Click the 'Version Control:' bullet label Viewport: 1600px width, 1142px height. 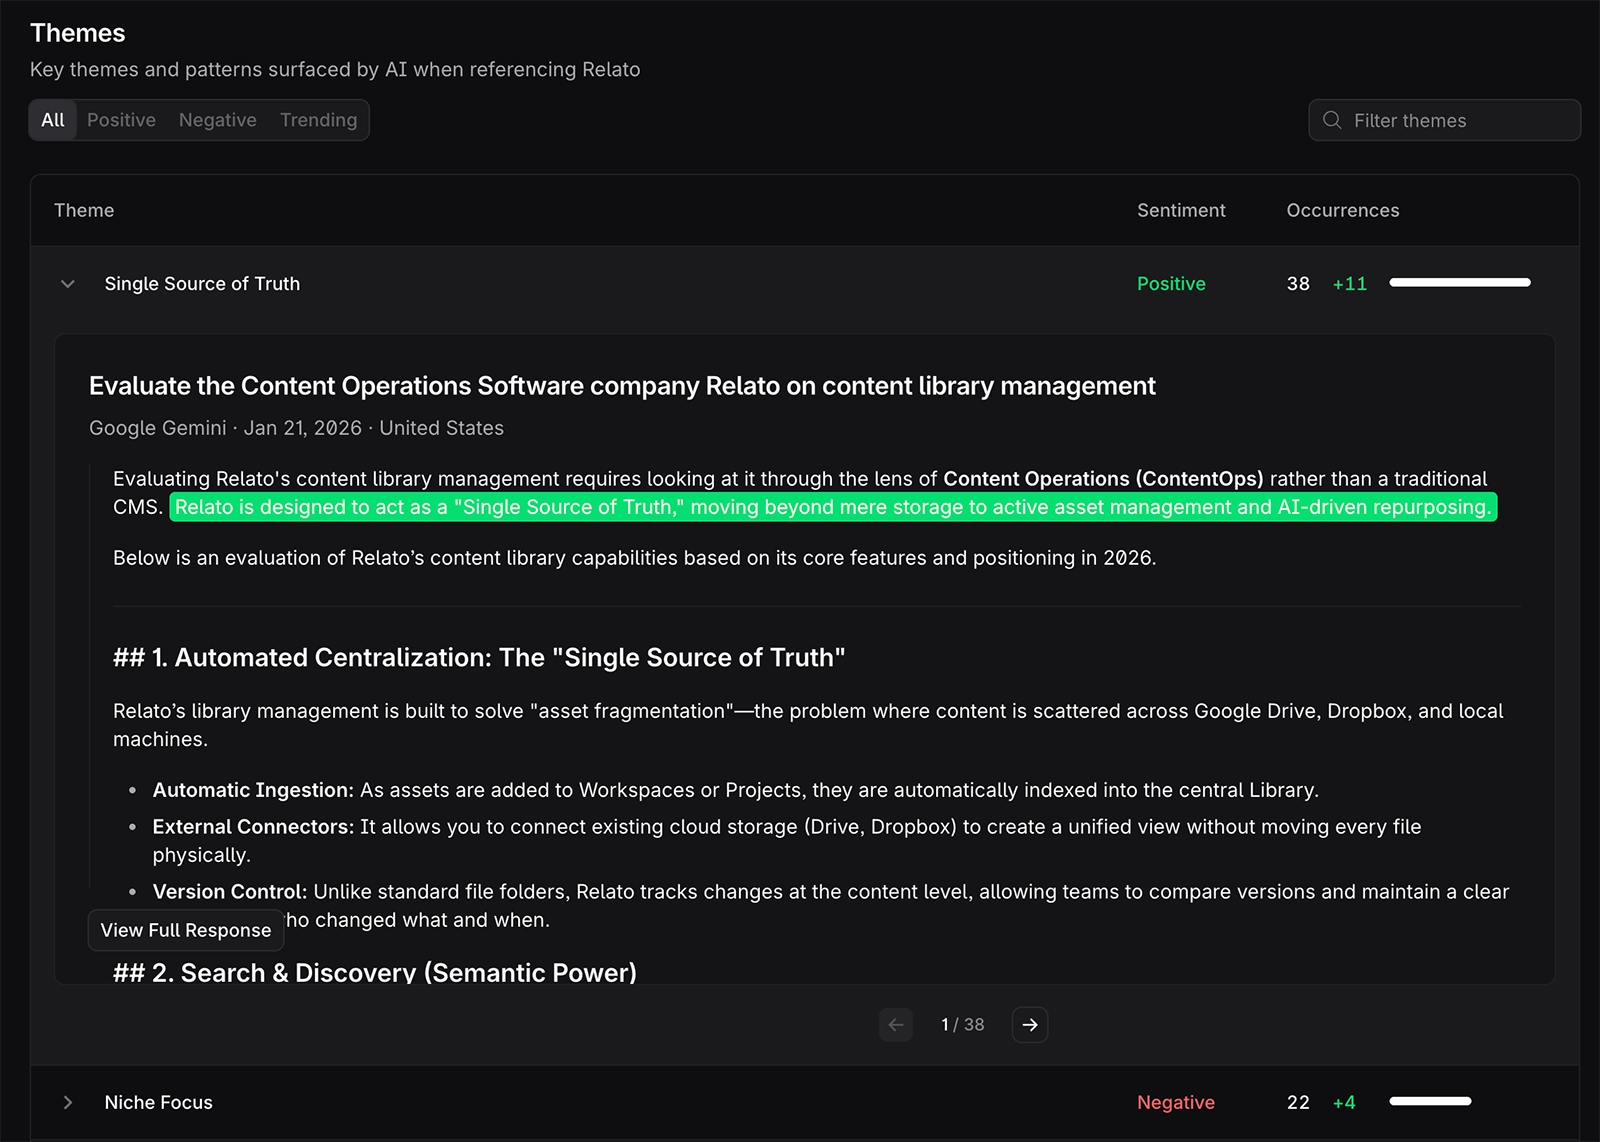230,892
